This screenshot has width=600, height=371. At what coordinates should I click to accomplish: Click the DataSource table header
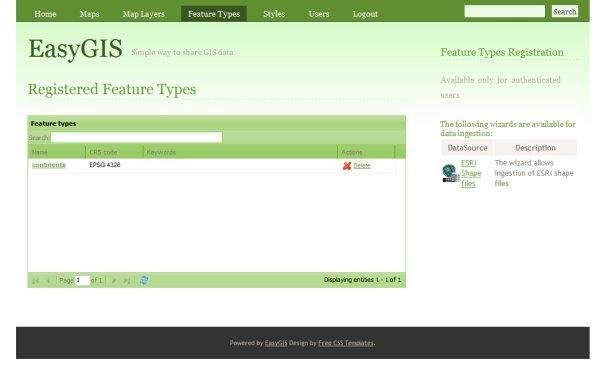click(467, 148)
